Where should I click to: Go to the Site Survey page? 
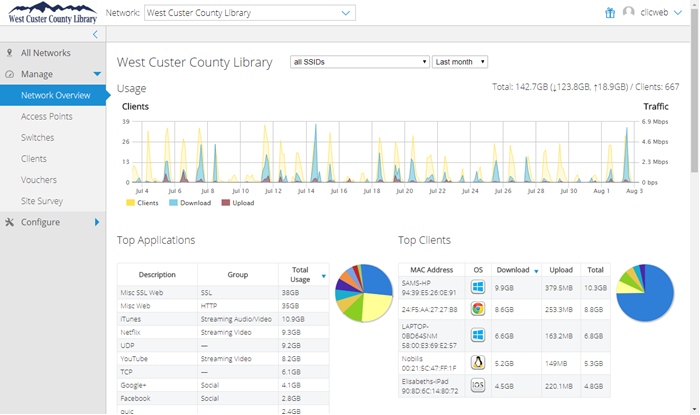(x=41, y=201)
